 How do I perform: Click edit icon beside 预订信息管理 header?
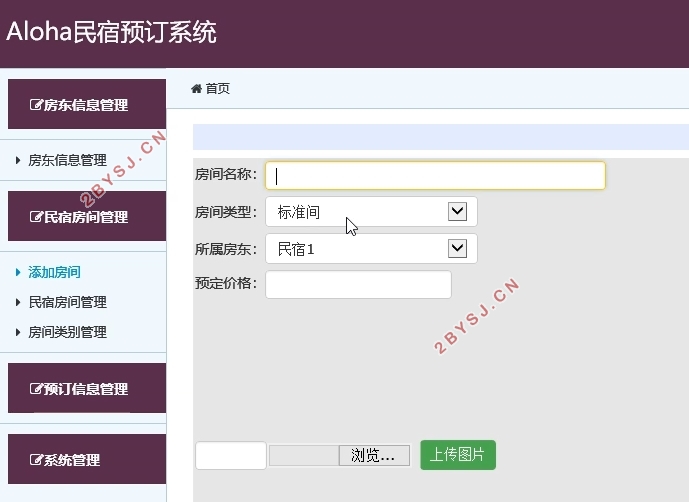[37, 389]
